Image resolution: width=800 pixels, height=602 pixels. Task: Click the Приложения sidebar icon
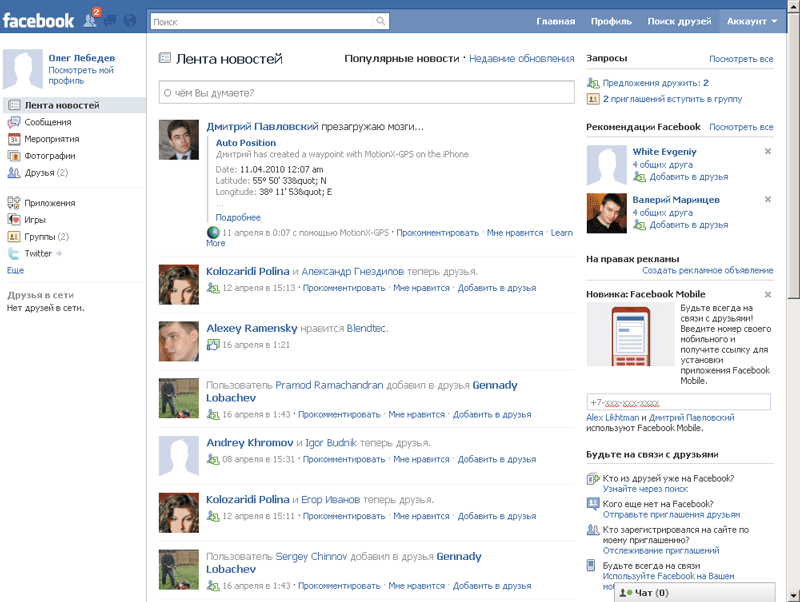tap(14, 203)
